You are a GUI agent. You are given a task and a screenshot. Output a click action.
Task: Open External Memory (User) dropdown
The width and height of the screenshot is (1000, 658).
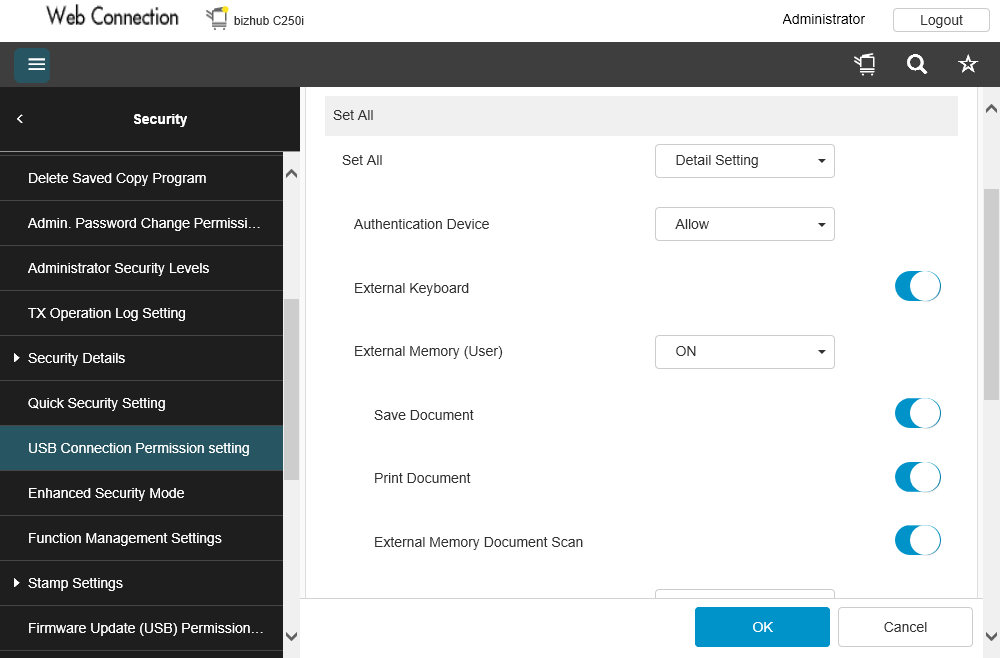point(744,351)
